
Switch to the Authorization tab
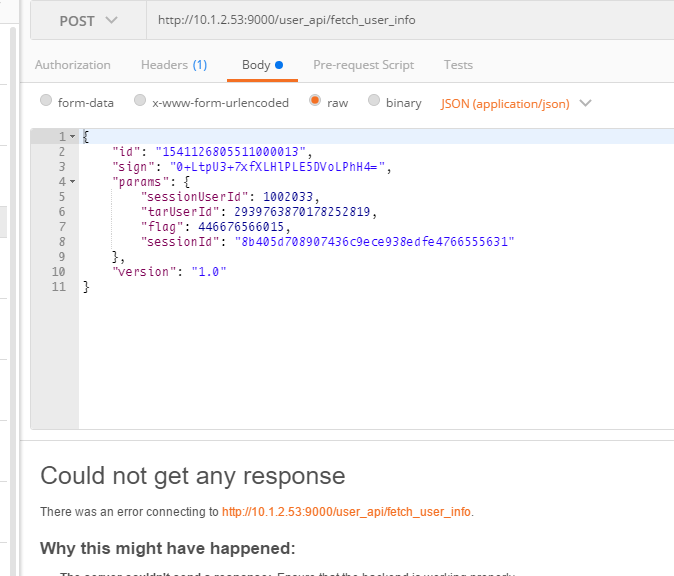tap(72, 65)
